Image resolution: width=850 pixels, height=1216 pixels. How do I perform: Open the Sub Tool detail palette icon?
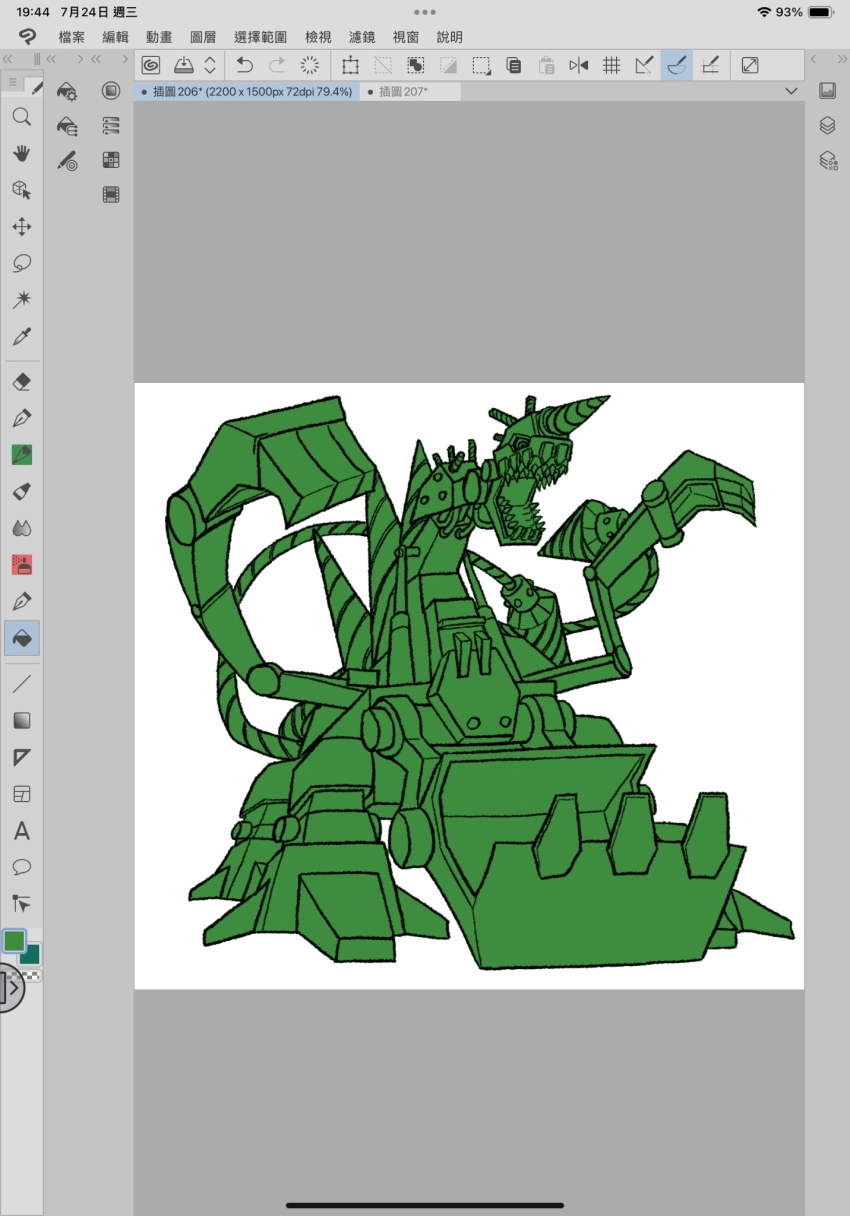tap(67, 92)
